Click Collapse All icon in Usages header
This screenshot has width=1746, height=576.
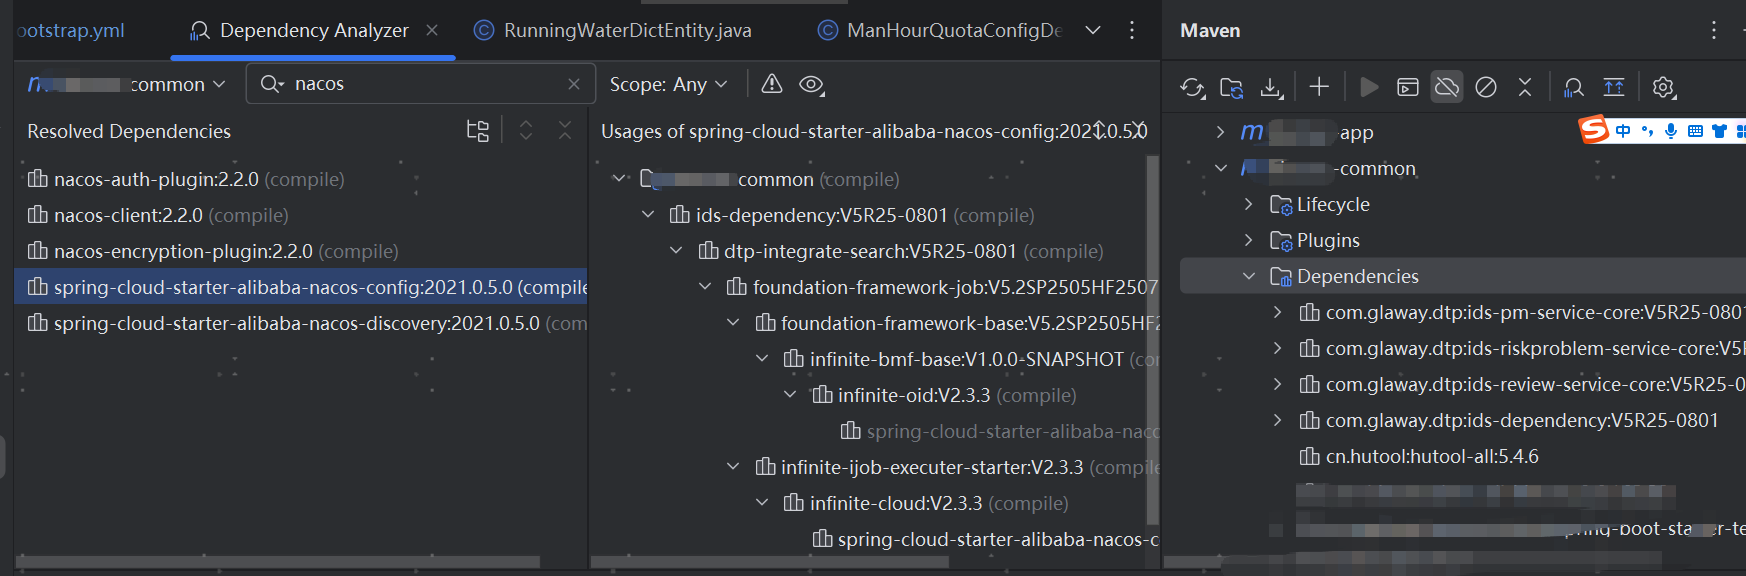[1138, 131]
